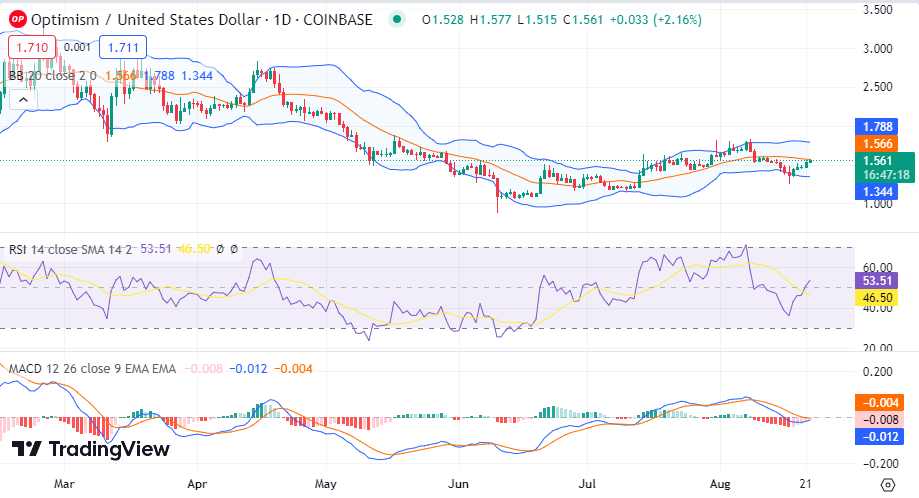Screen dimensions: 919x498
Task: Click the Jun label on the time axis
Action: pos(459,481)
